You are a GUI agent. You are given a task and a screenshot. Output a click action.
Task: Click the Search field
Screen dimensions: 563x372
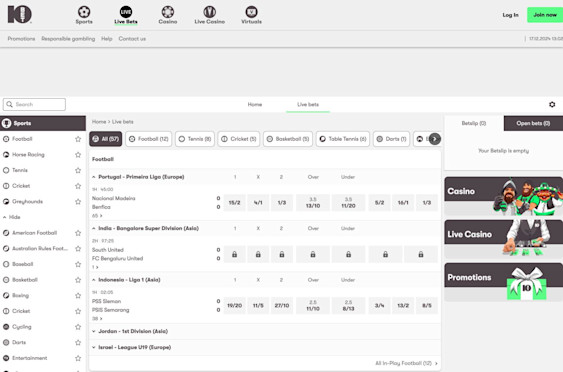[34, 104]
